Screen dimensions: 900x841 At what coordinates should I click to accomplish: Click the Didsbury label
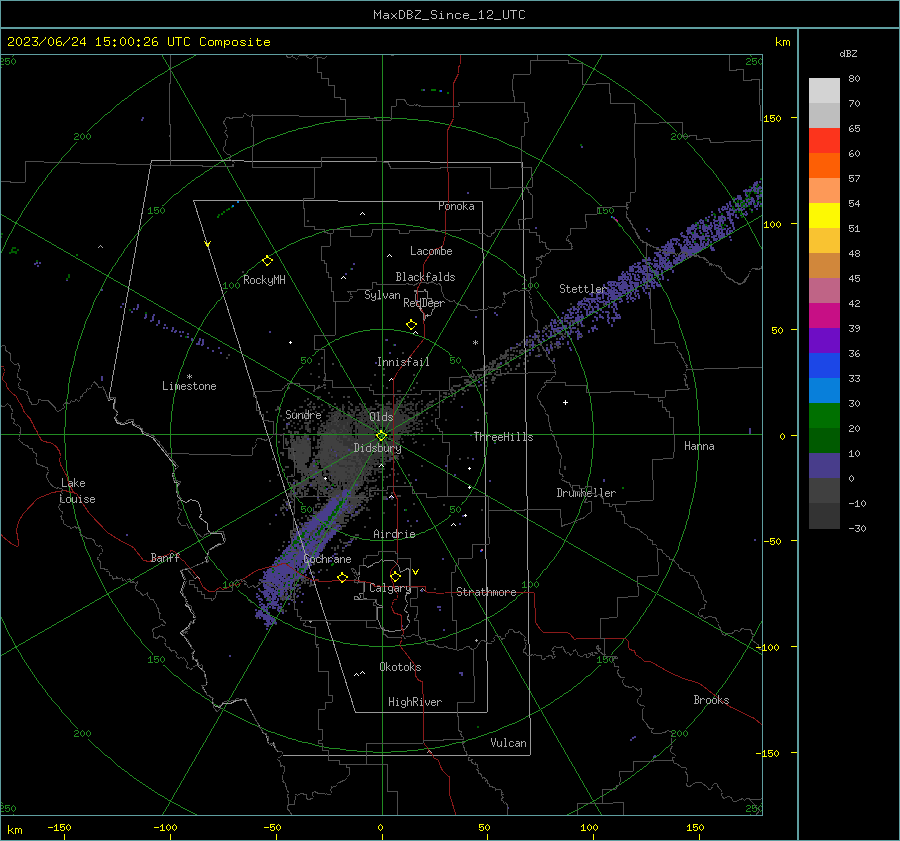pos(378,448)
